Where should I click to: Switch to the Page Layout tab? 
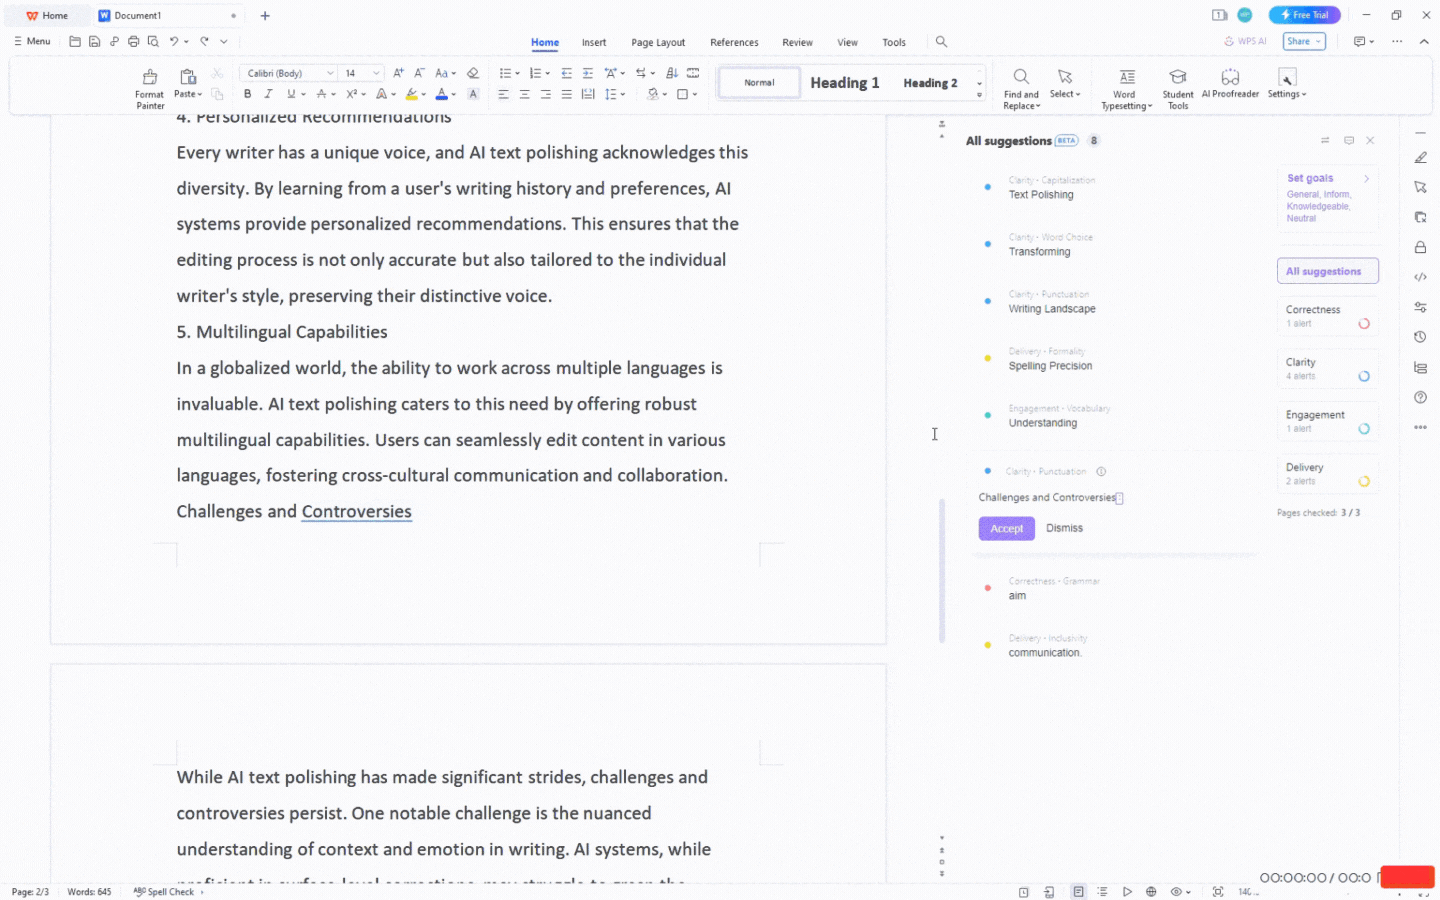tap(658, 42)
